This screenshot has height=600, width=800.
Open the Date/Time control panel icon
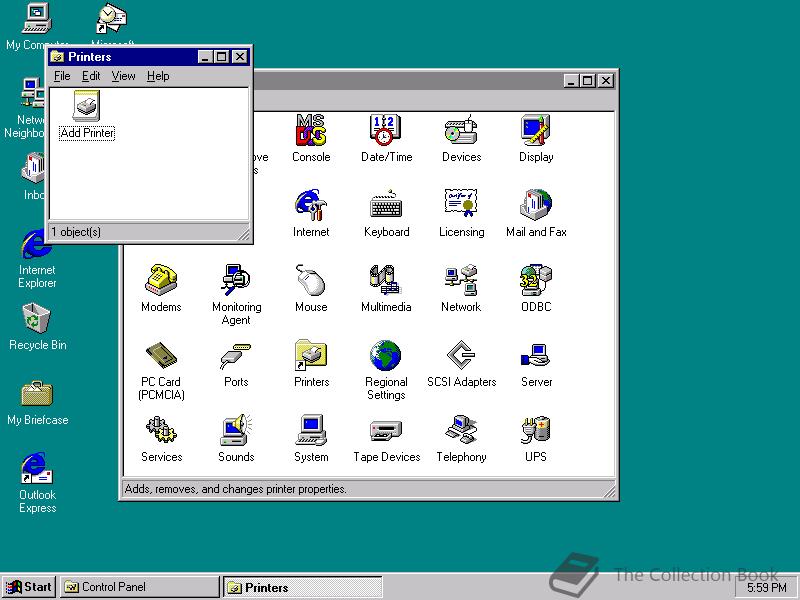[386, 130]
